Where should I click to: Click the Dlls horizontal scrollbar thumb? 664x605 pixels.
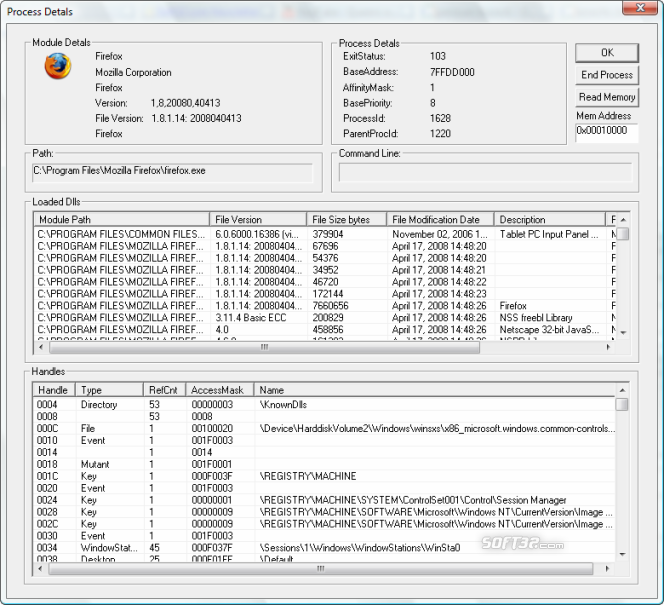pos(265,347)
